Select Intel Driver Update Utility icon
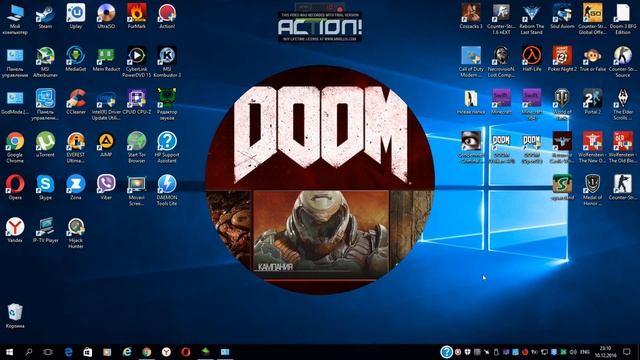The image size is (640, 360). pyautogui.click(x=106, y=105)
